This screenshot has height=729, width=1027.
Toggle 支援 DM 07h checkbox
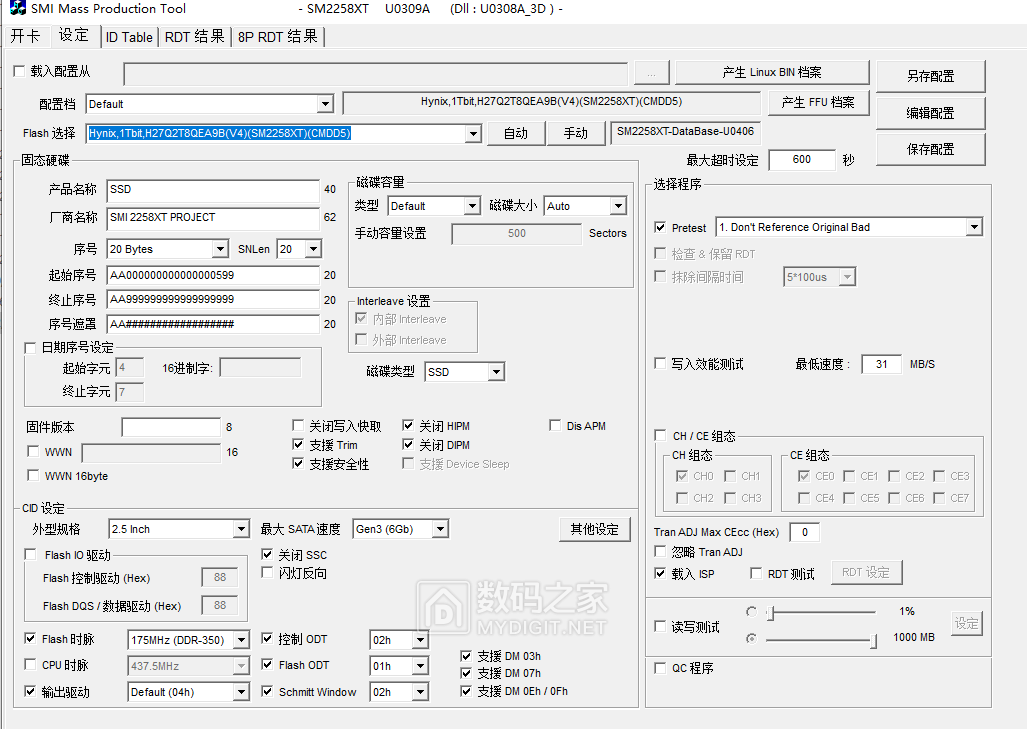(x=466, y=673)
